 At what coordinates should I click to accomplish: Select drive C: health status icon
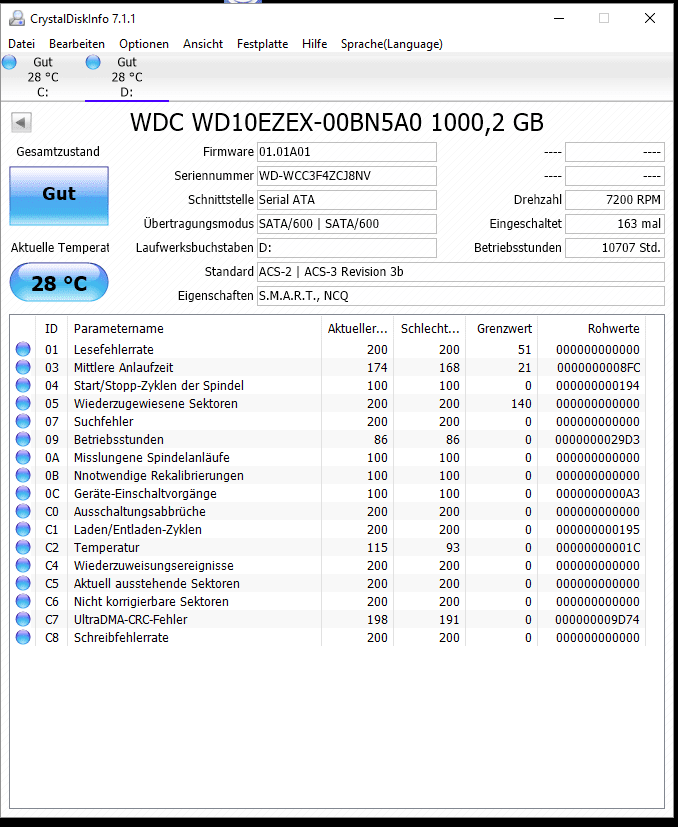9,62
